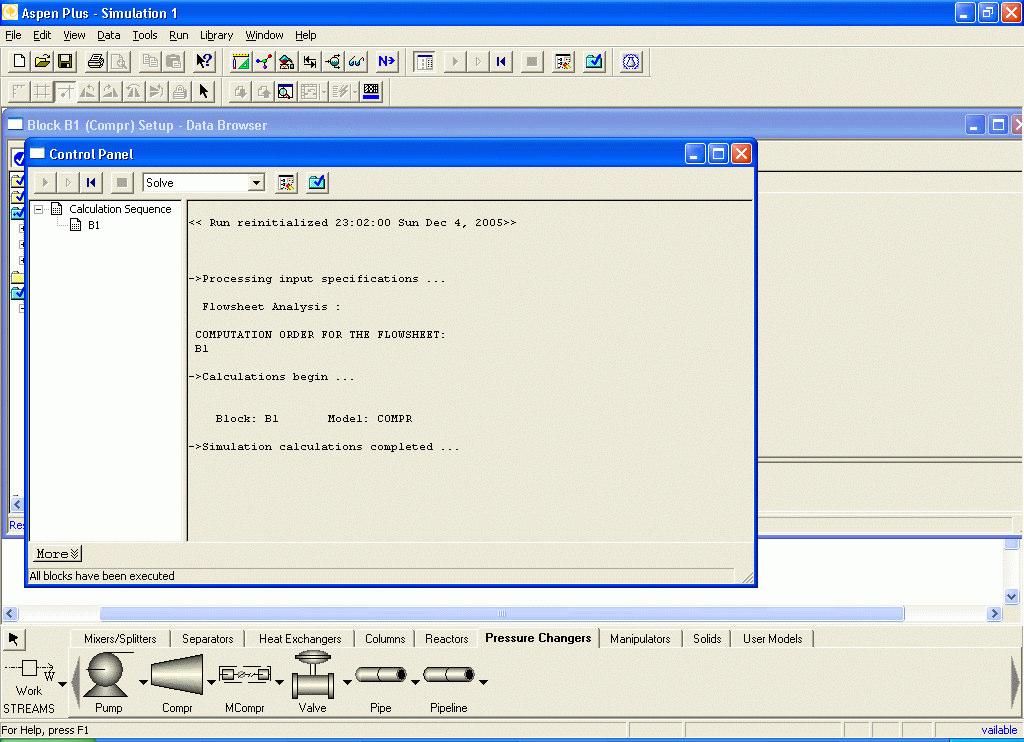Select B1 in the Calculation Sequence tree
The image size is (1024, 742).
(x=94, y=225)
